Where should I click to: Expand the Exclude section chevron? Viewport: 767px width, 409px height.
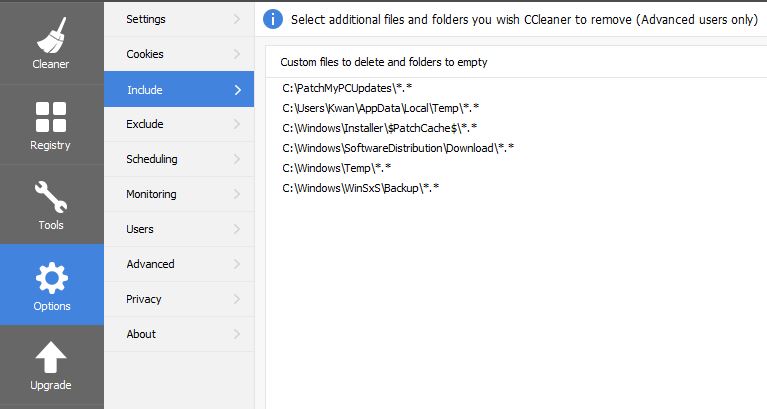[237, 124]
